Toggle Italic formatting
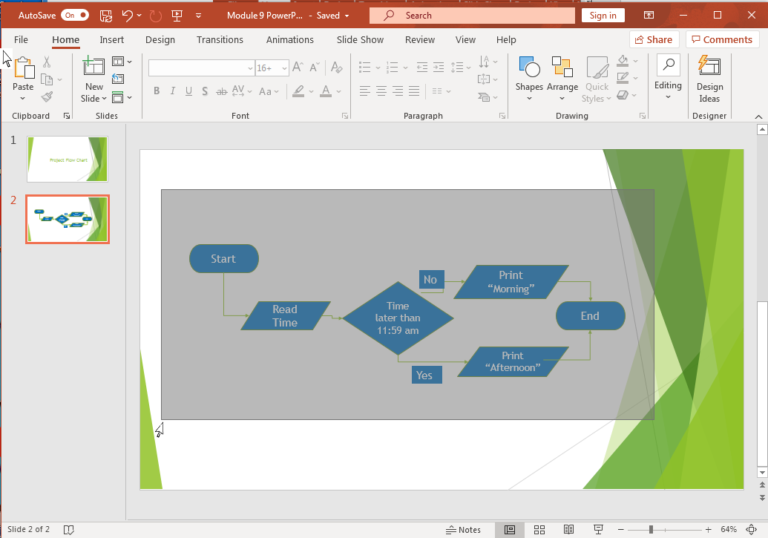Viewport: 768px width, 538px height. click(173, 91)
